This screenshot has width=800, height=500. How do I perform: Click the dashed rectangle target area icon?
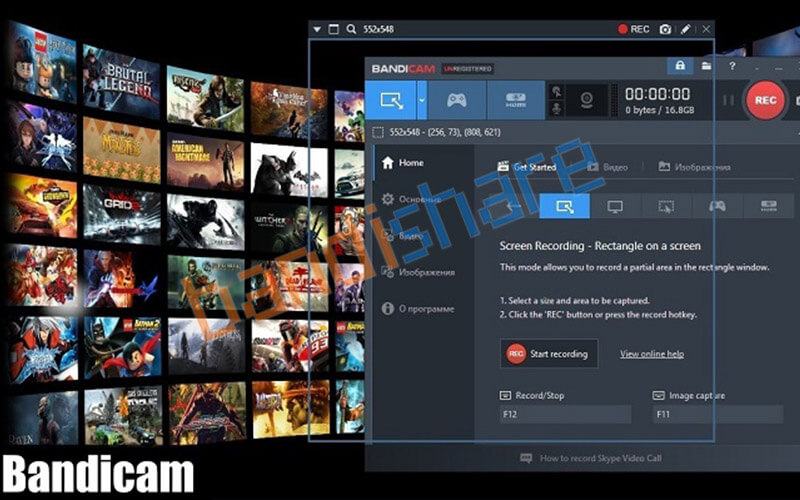pyautogui.click(x=378, y=133)
